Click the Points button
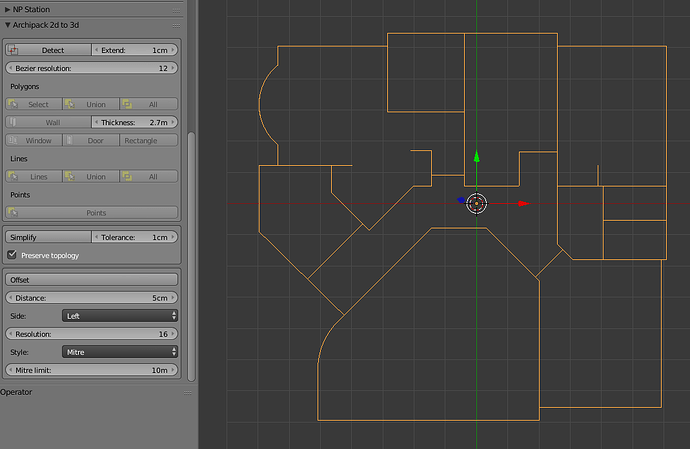This screenshot has width=690, height=449. coord(92,213)
